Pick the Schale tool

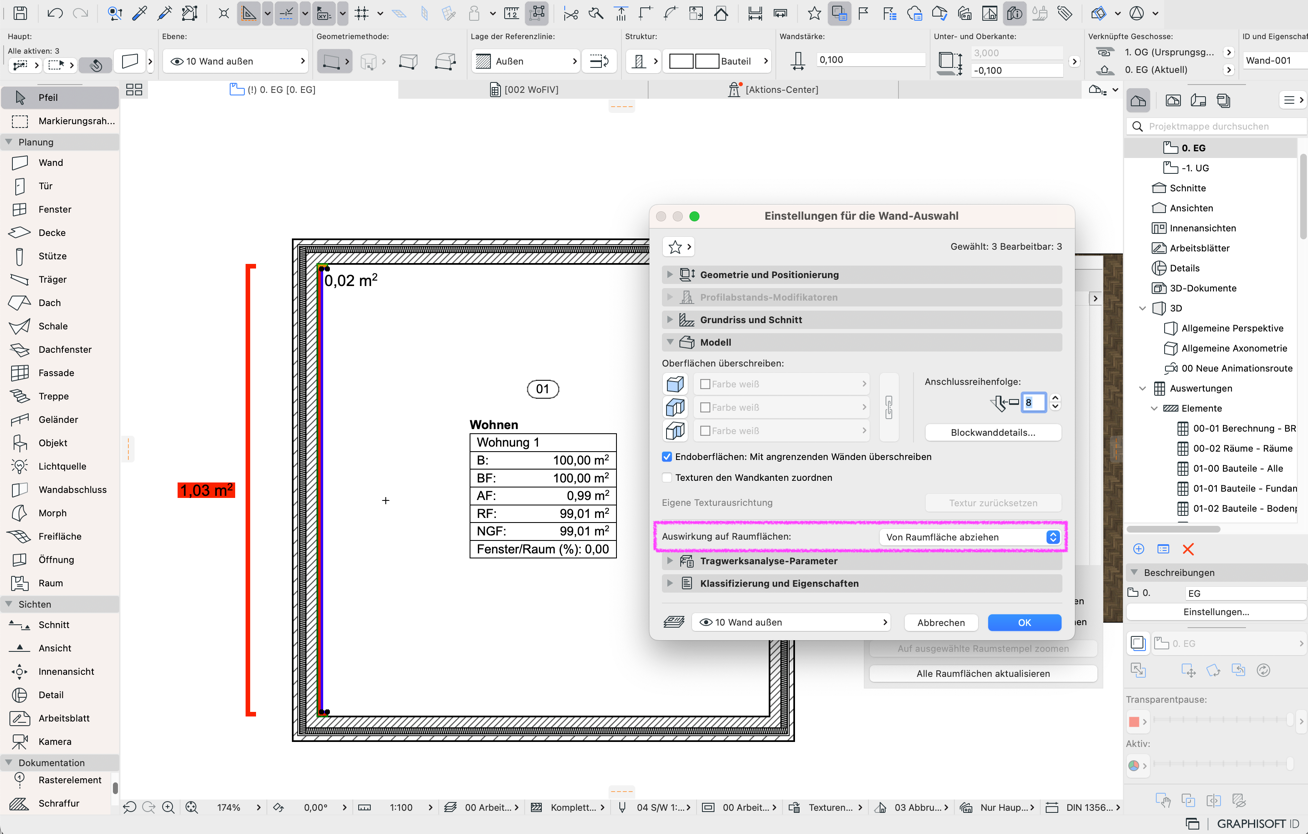point(60,326)
